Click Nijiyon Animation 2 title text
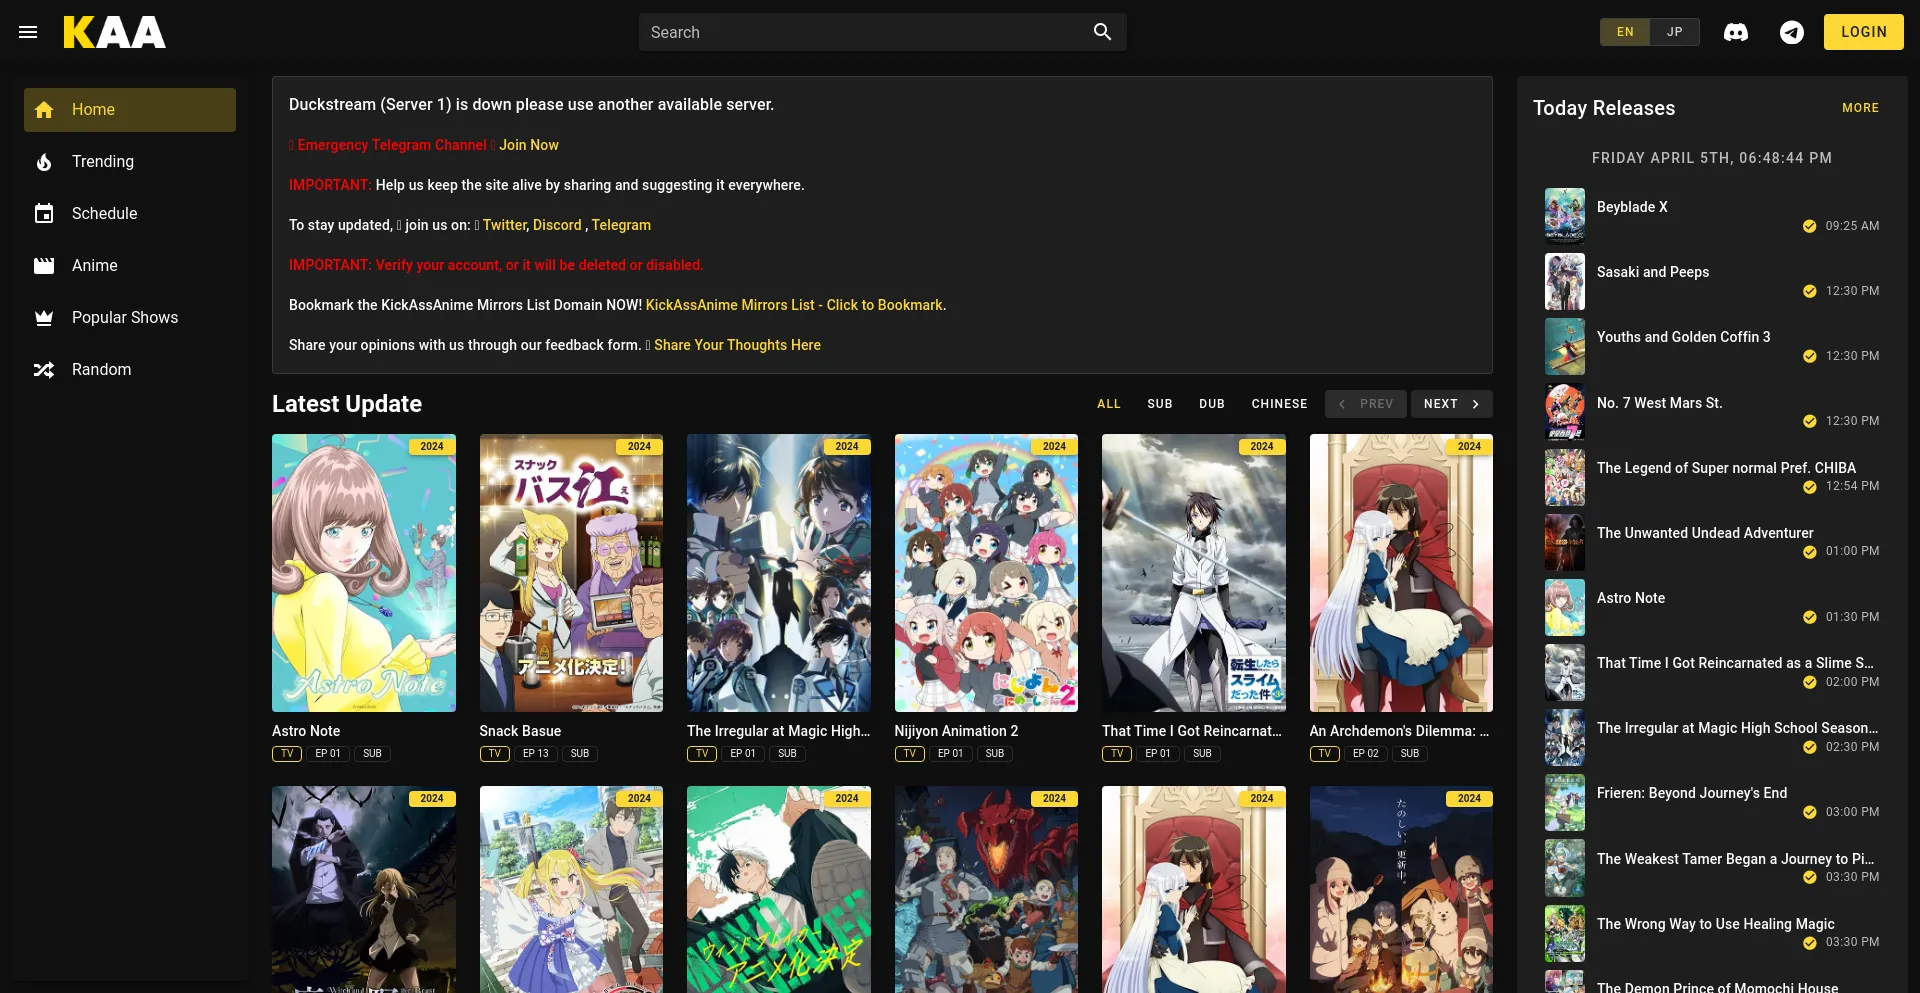 coord(956,731)
